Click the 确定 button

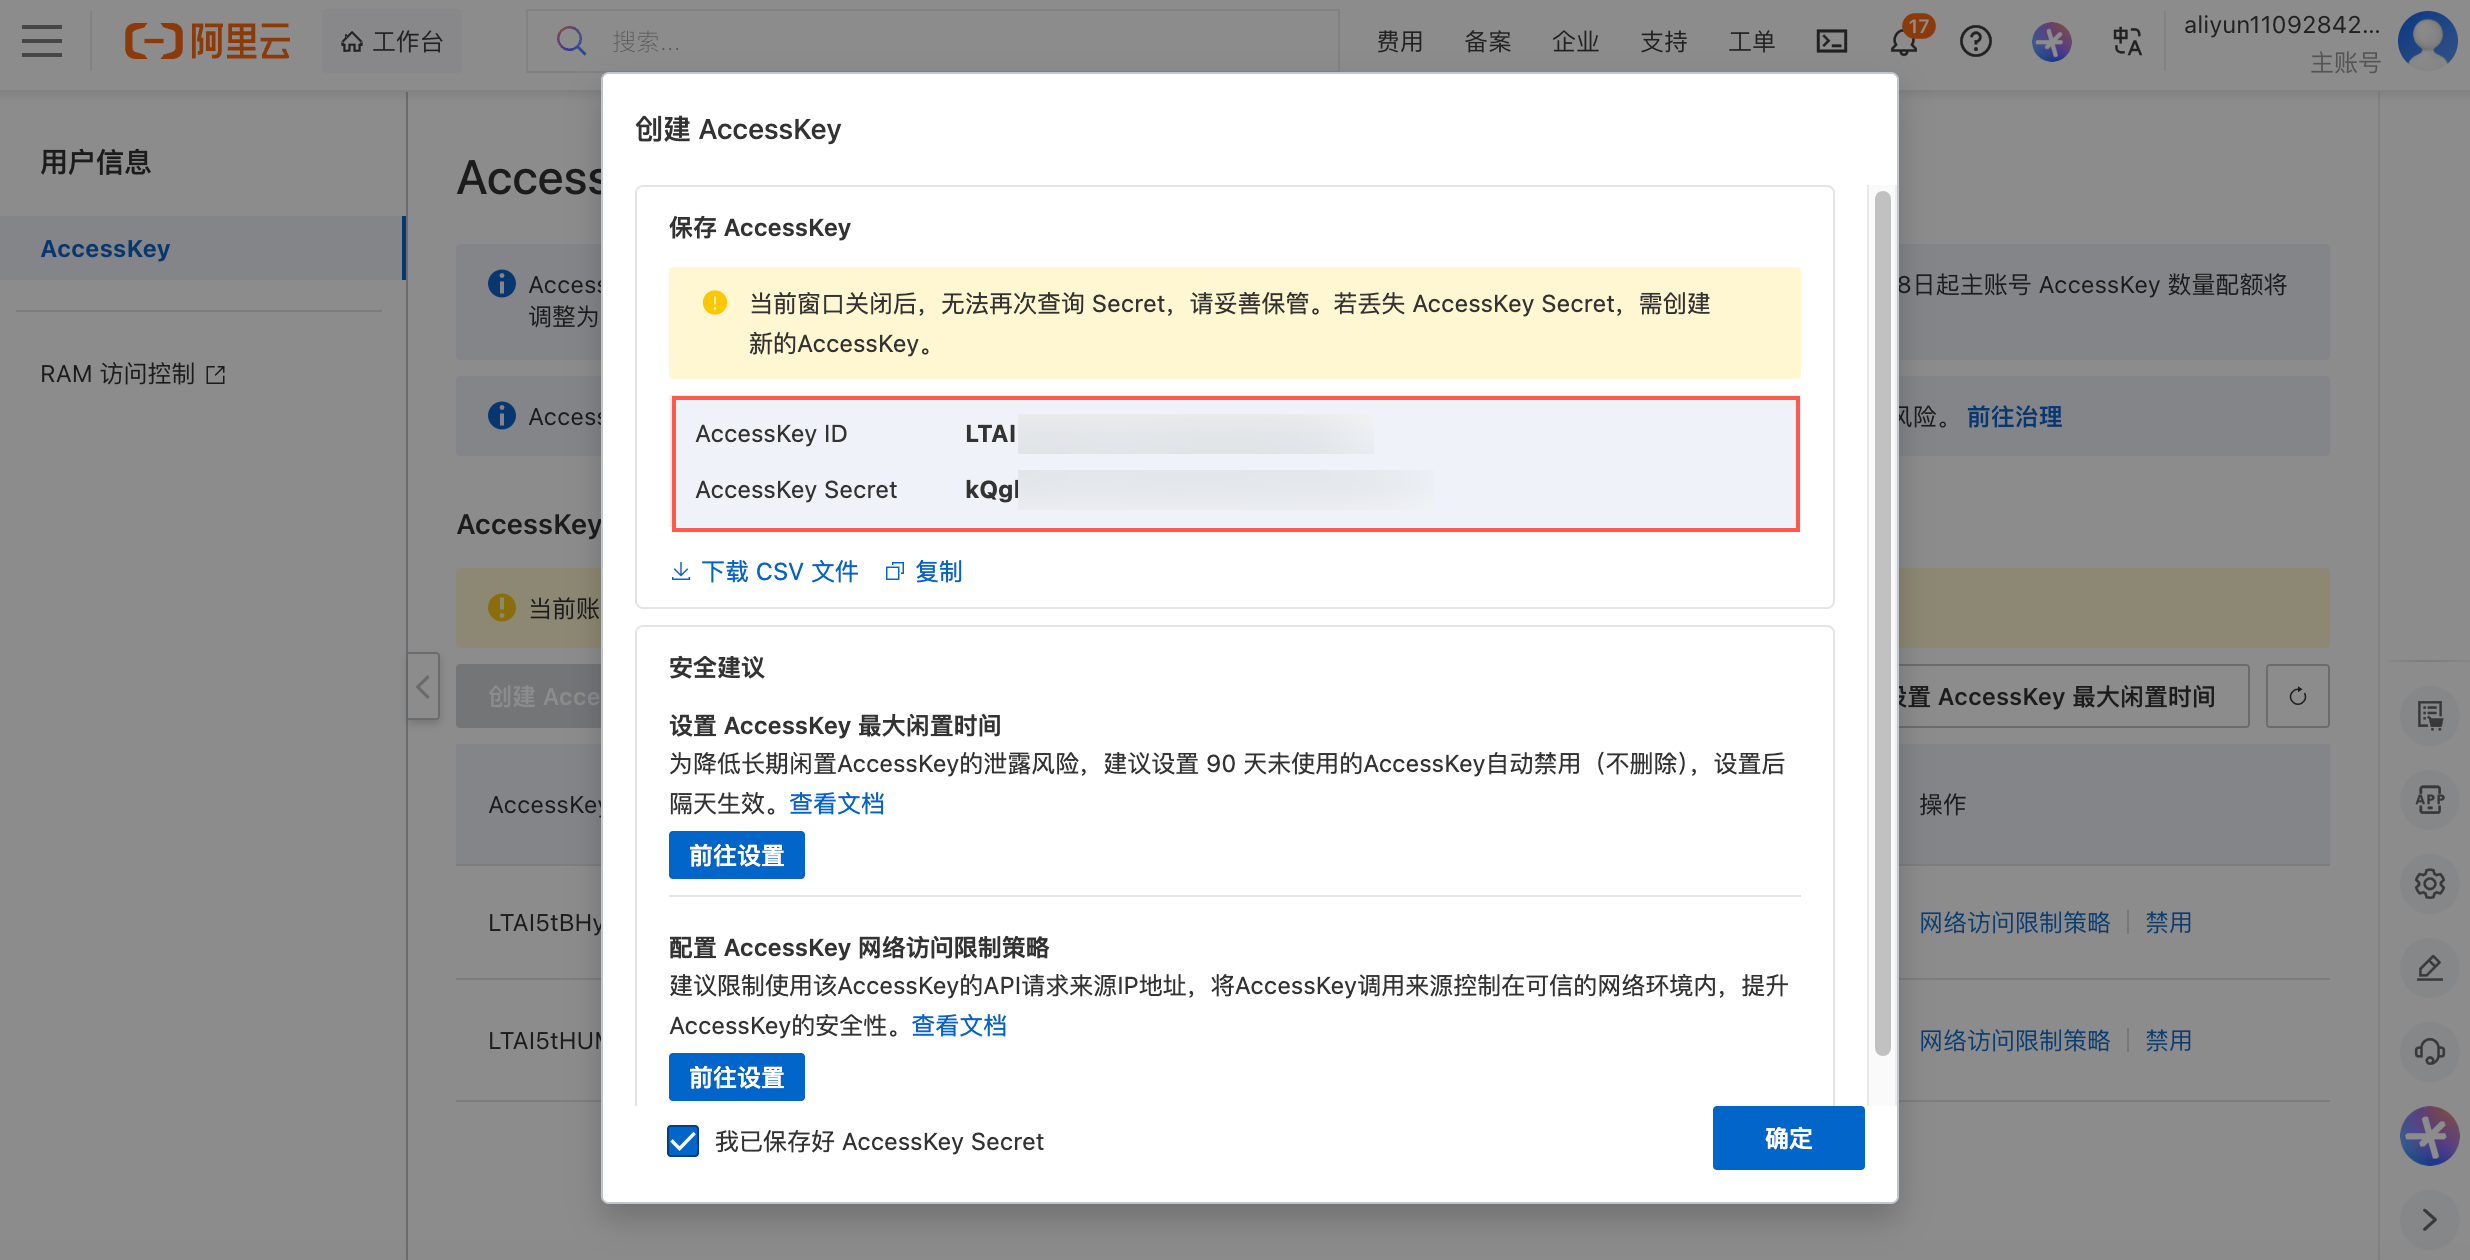tap(1787, 1138)
